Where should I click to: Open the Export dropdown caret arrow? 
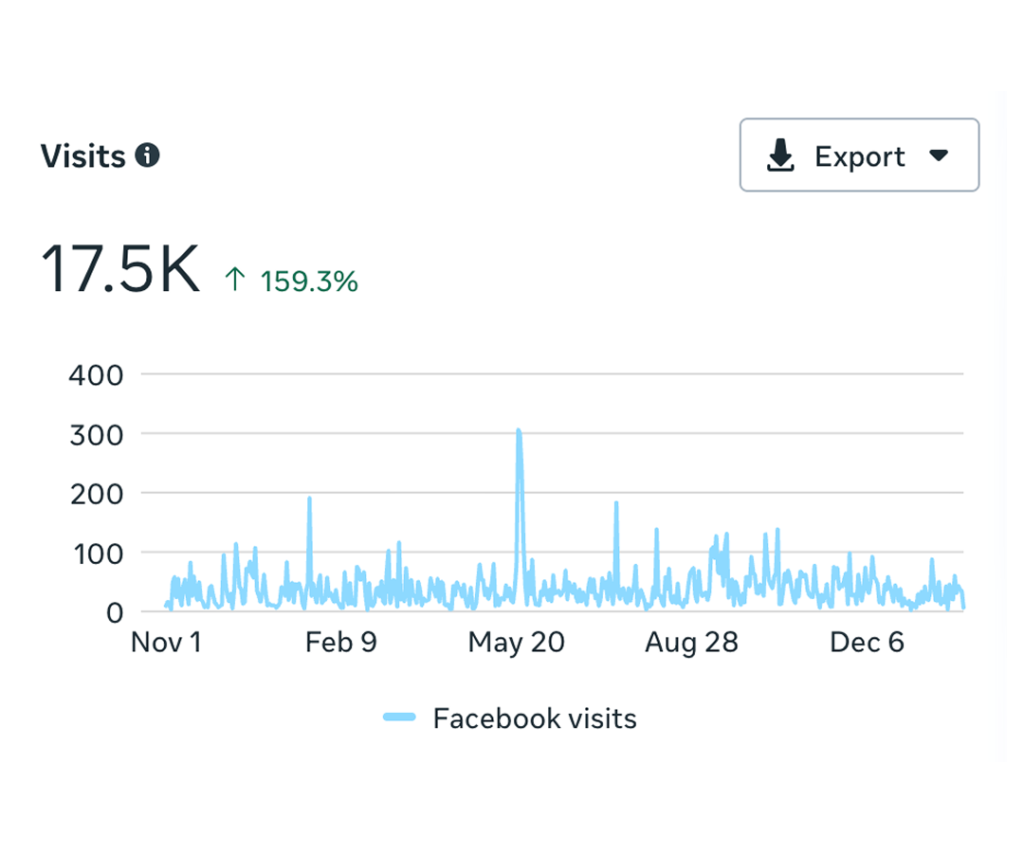click(x=938, y=156)
